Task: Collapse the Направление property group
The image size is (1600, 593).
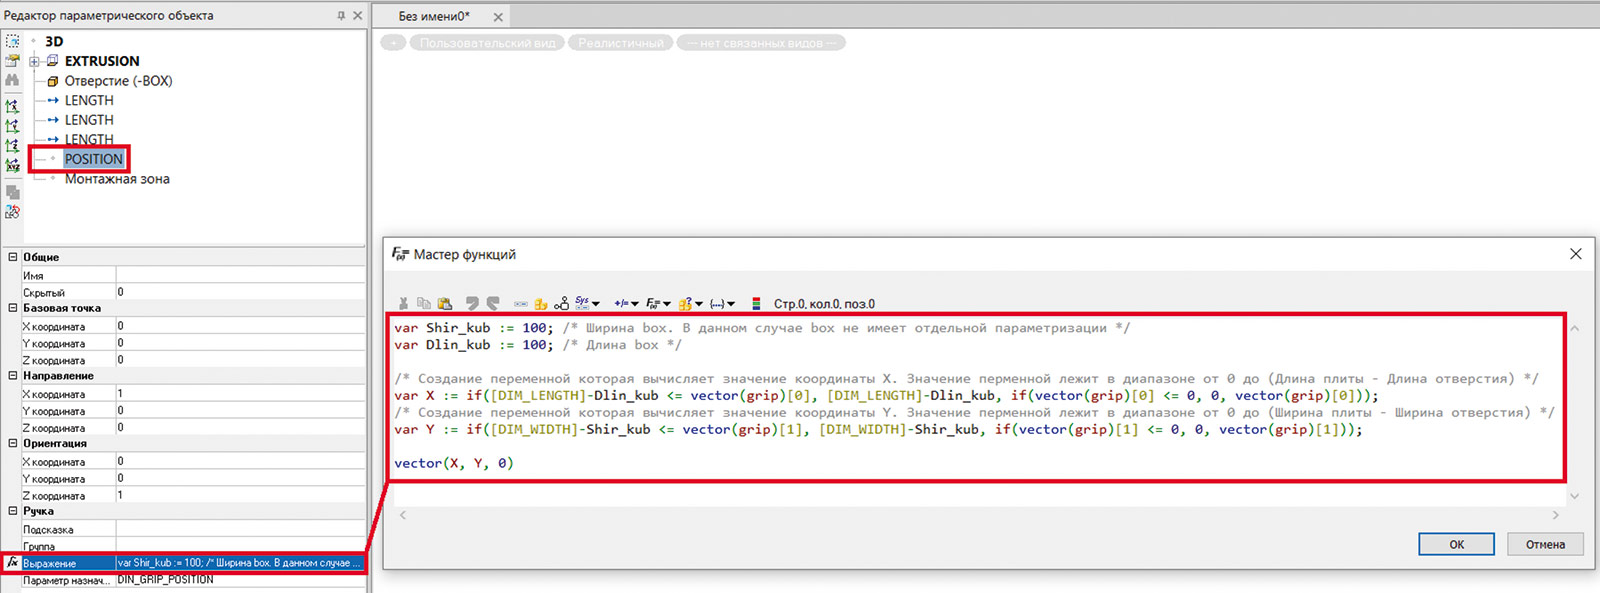Action: coord(12,376)
